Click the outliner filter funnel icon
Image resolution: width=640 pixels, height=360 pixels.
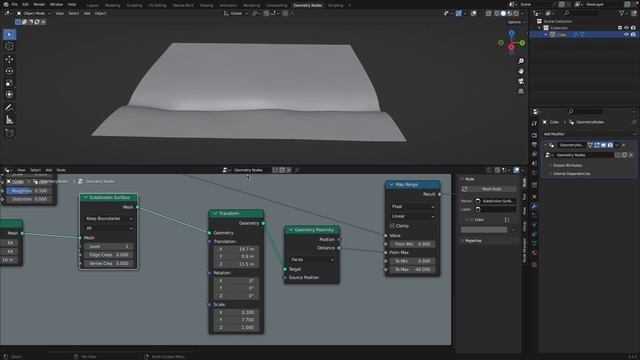(622, 13)
